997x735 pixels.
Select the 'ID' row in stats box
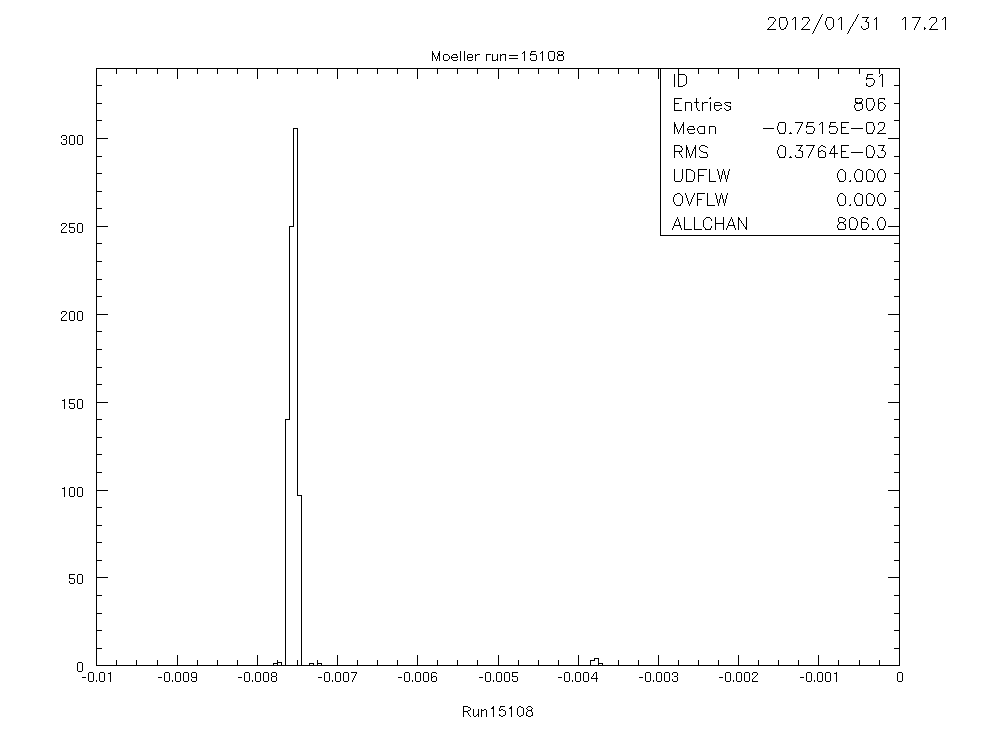pos(779,81)
